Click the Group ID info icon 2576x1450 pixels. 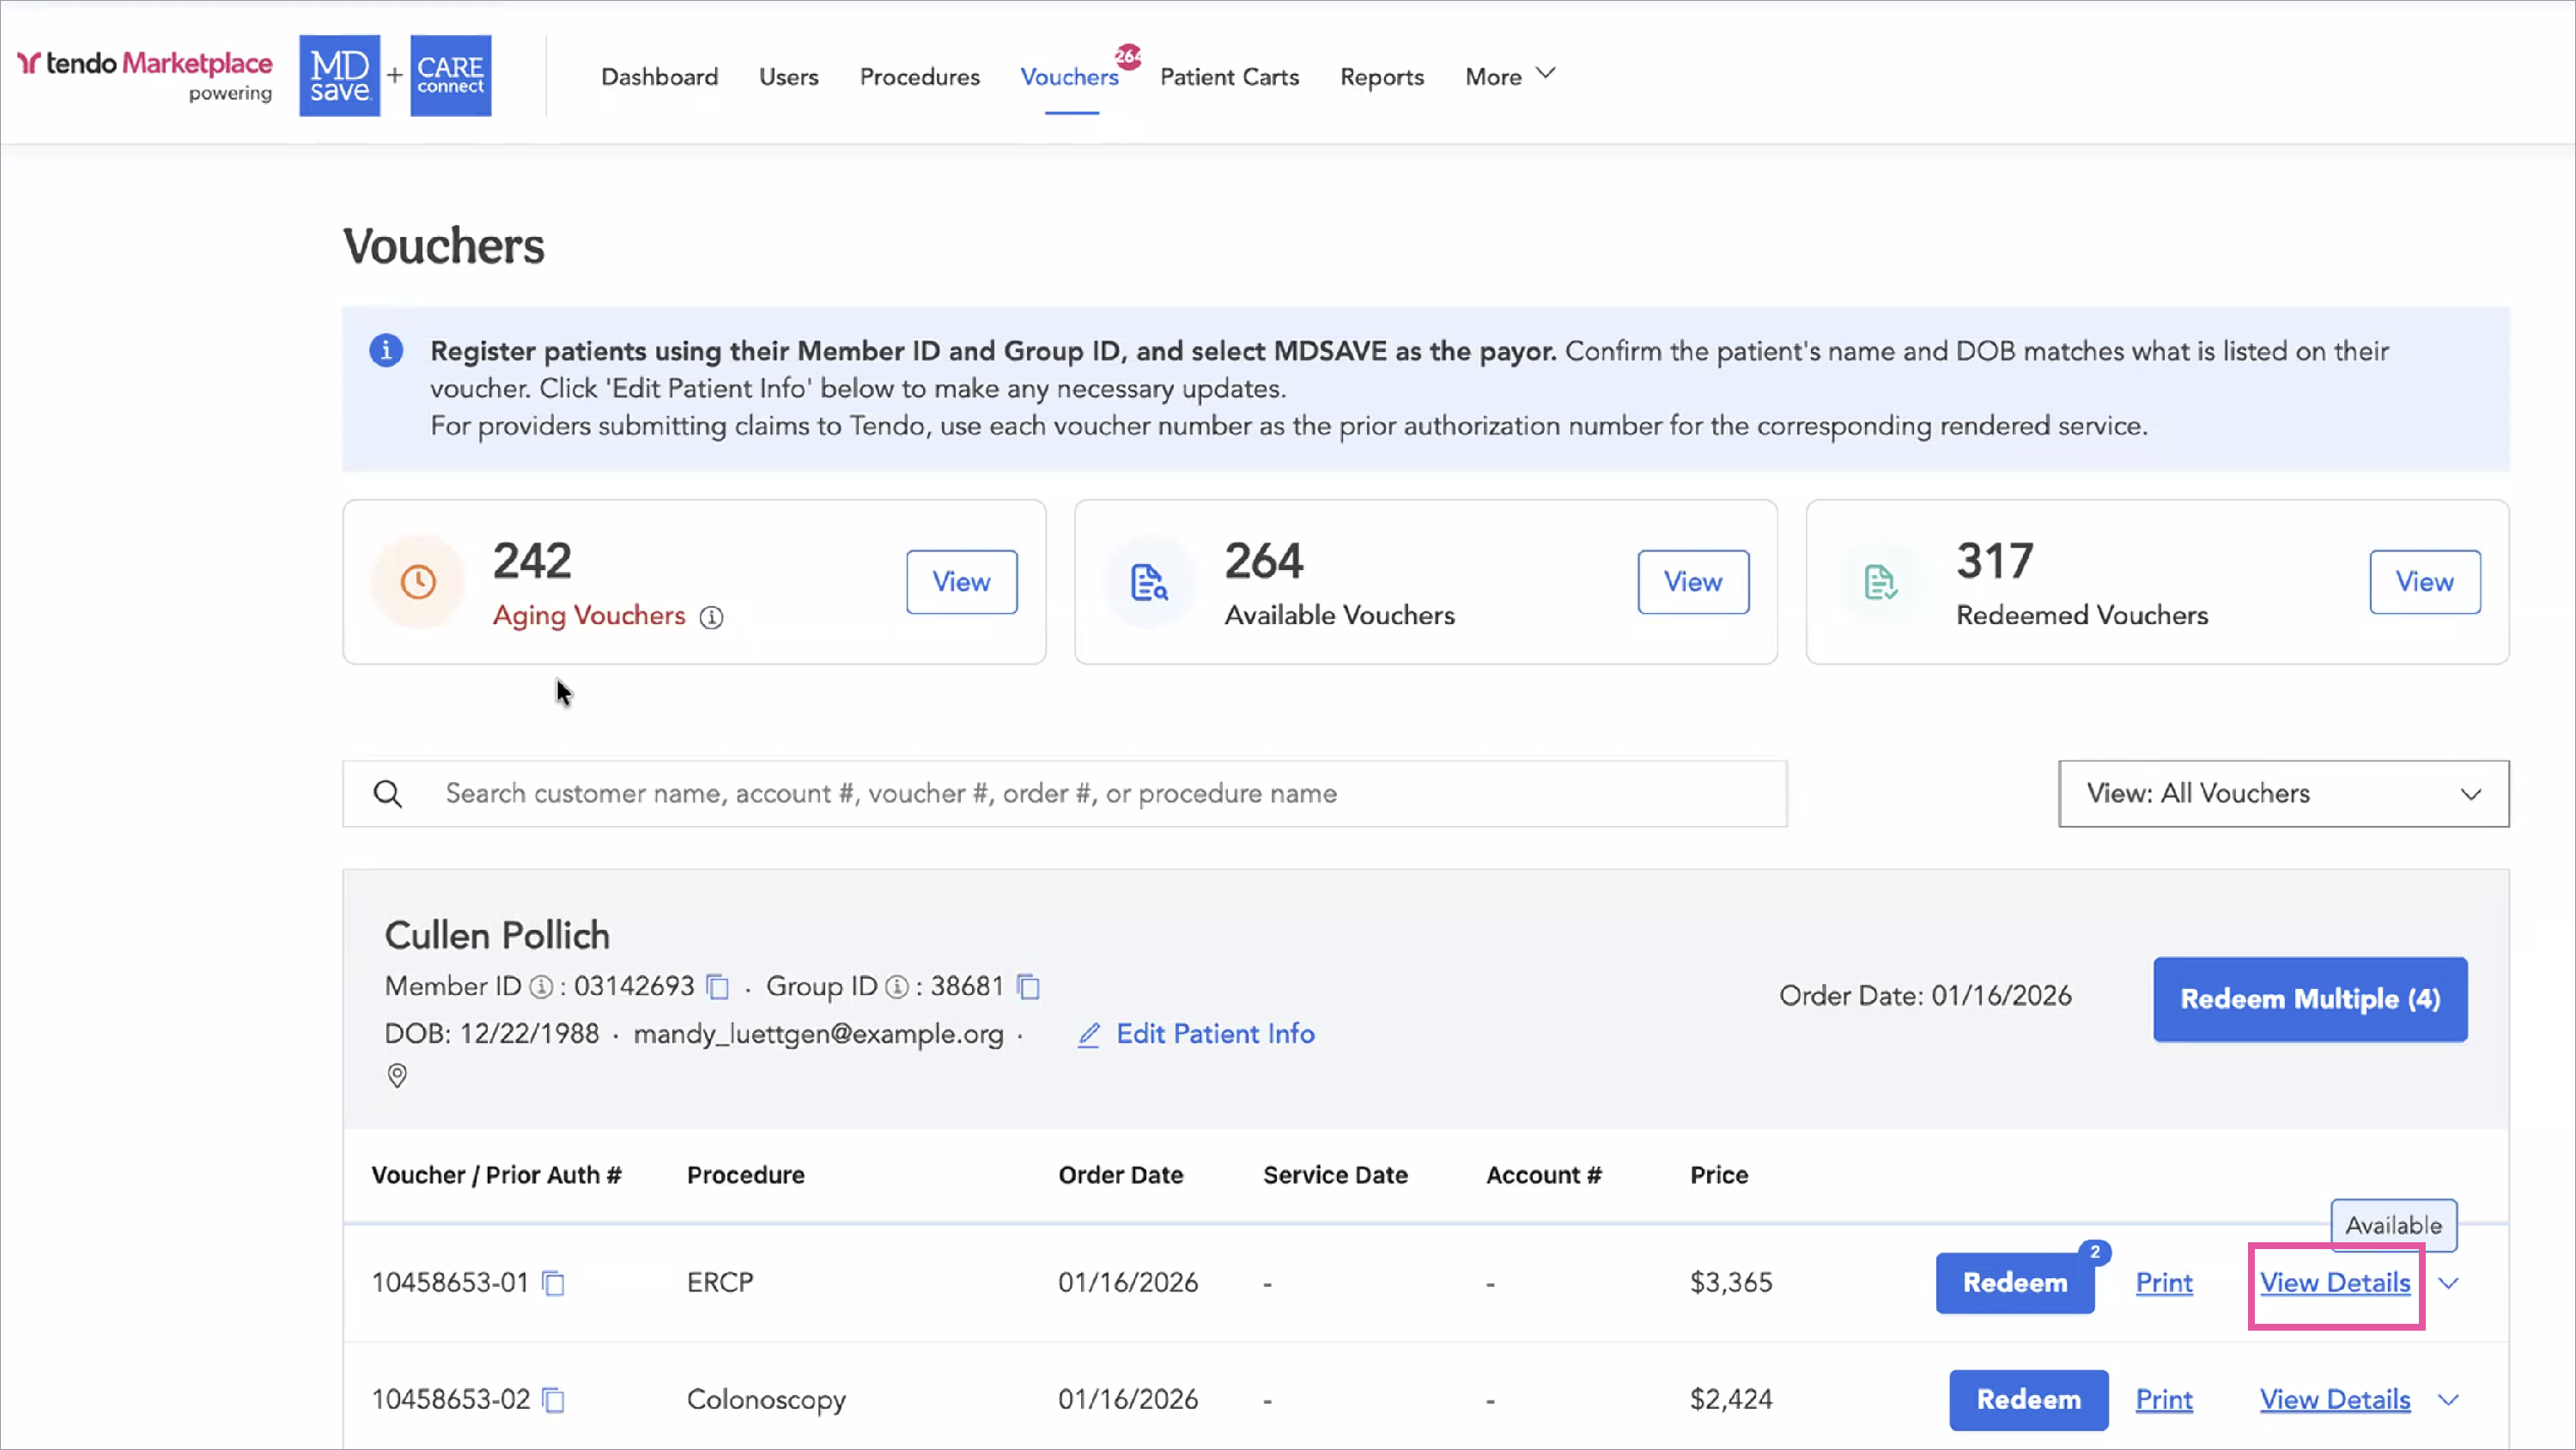[x=897, y=987]
